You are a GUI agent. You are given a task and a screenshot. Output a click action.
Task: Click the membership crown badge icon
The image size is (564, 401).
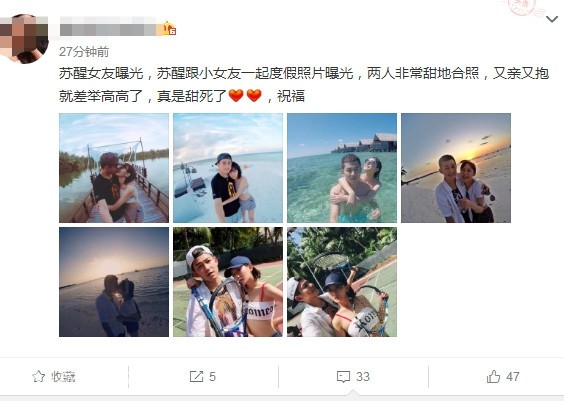pos(169,29)
